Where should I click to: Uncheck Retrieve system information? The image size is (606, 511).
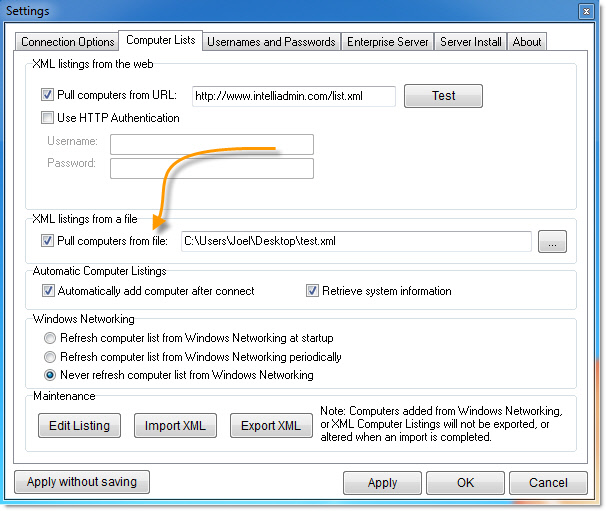pyautogui.click(x=312, y=291)
